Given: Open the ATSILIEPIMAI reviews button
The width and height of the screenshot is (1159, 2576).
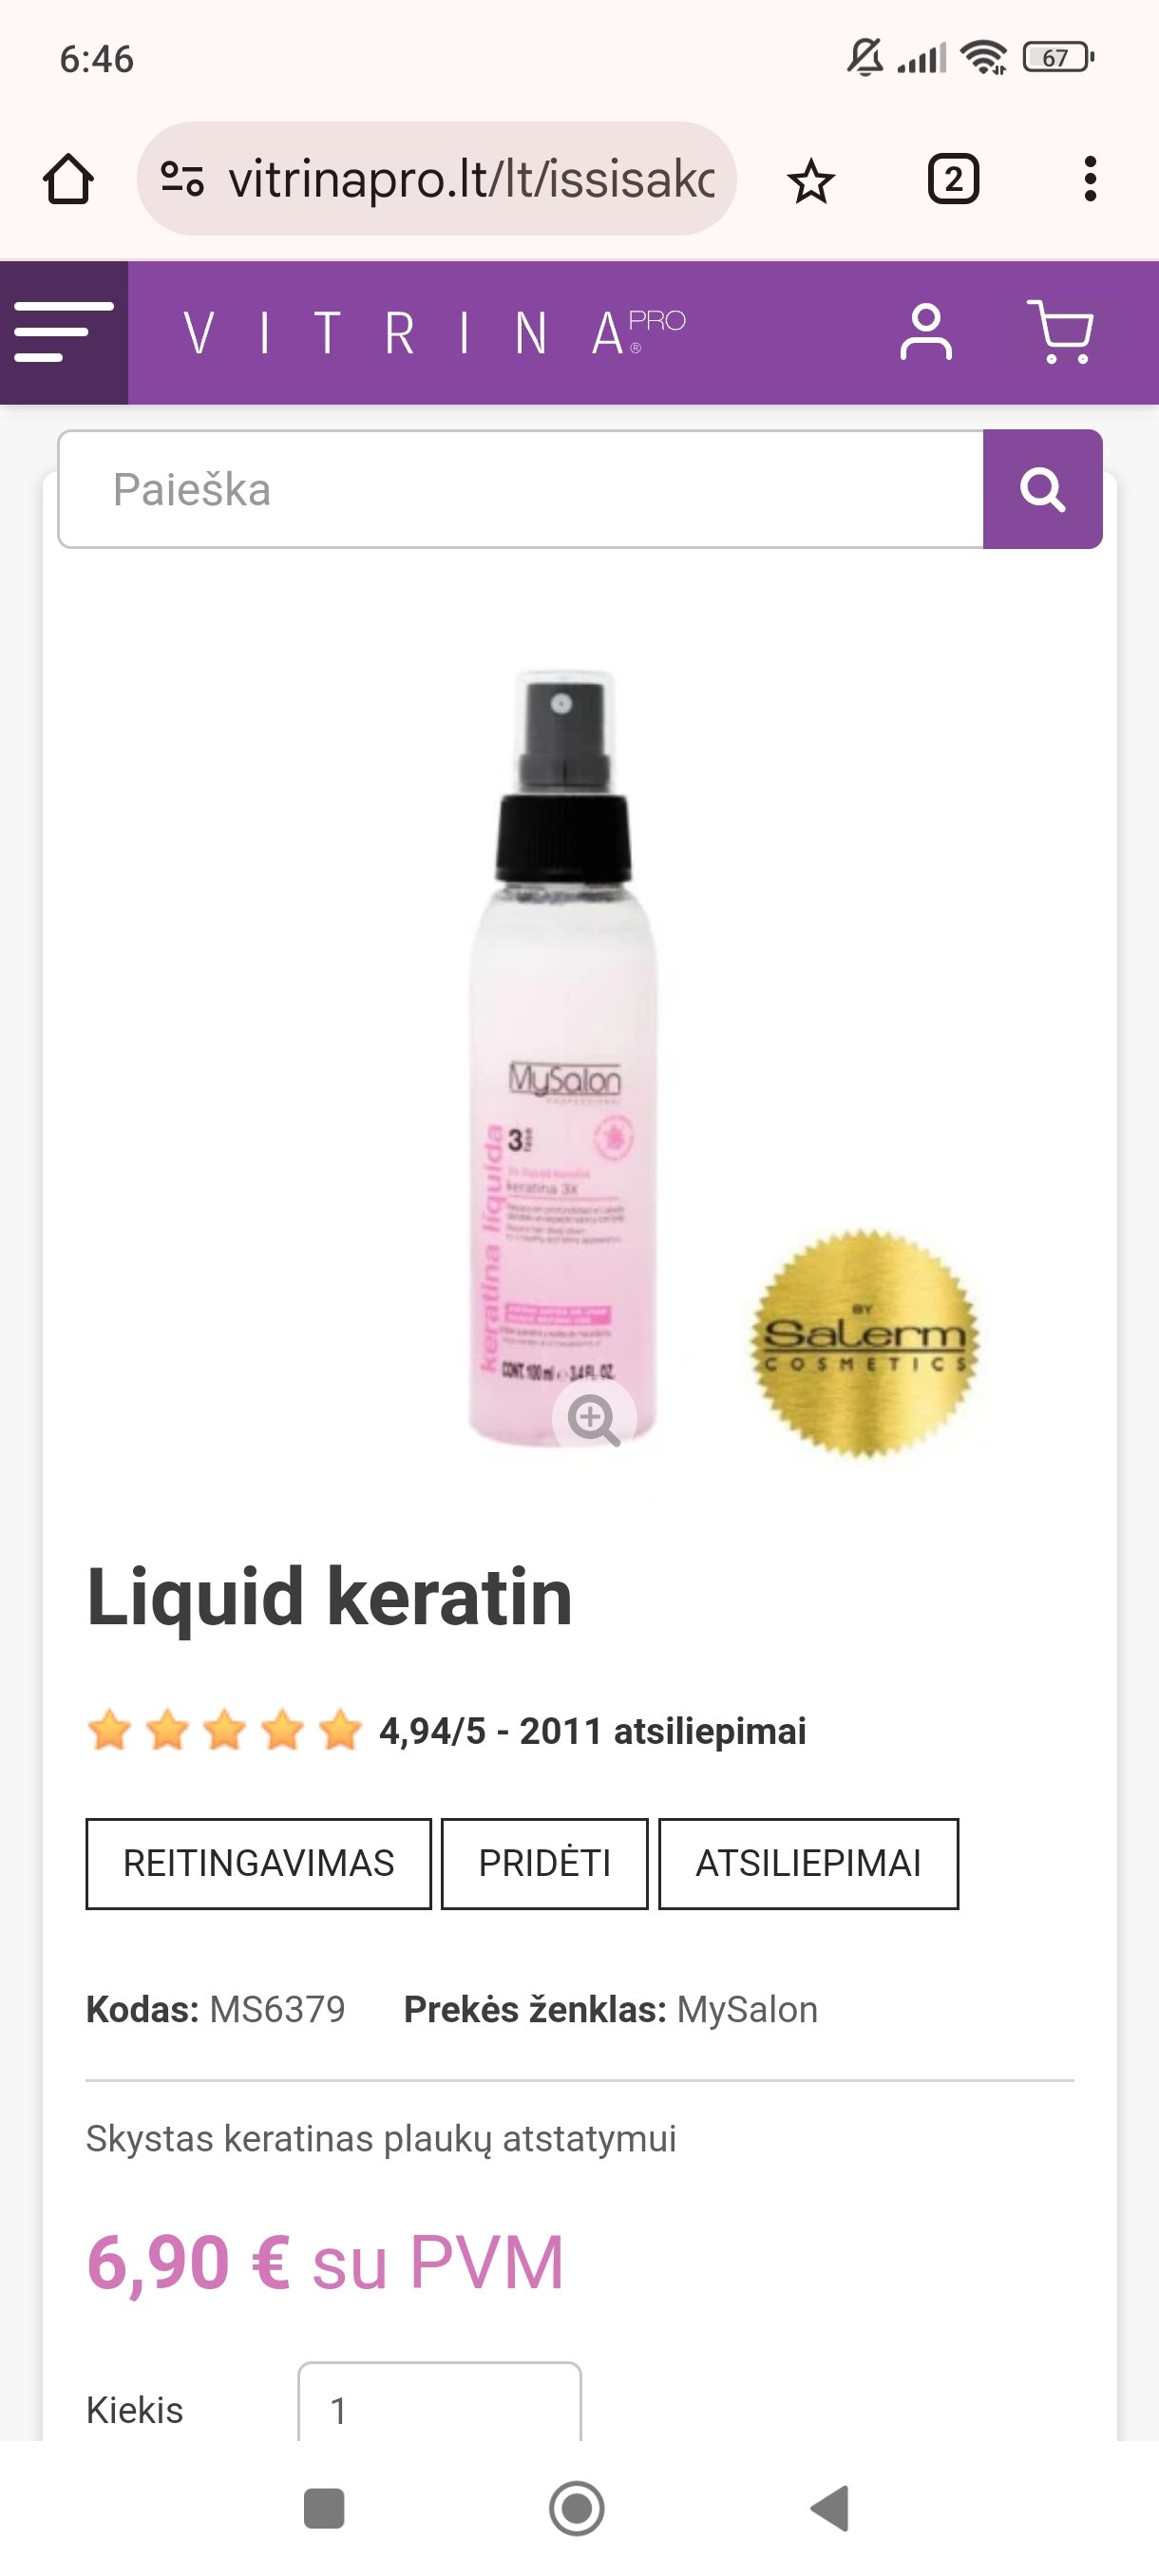Looking at the screenshot, I should tap(809, 1864).
